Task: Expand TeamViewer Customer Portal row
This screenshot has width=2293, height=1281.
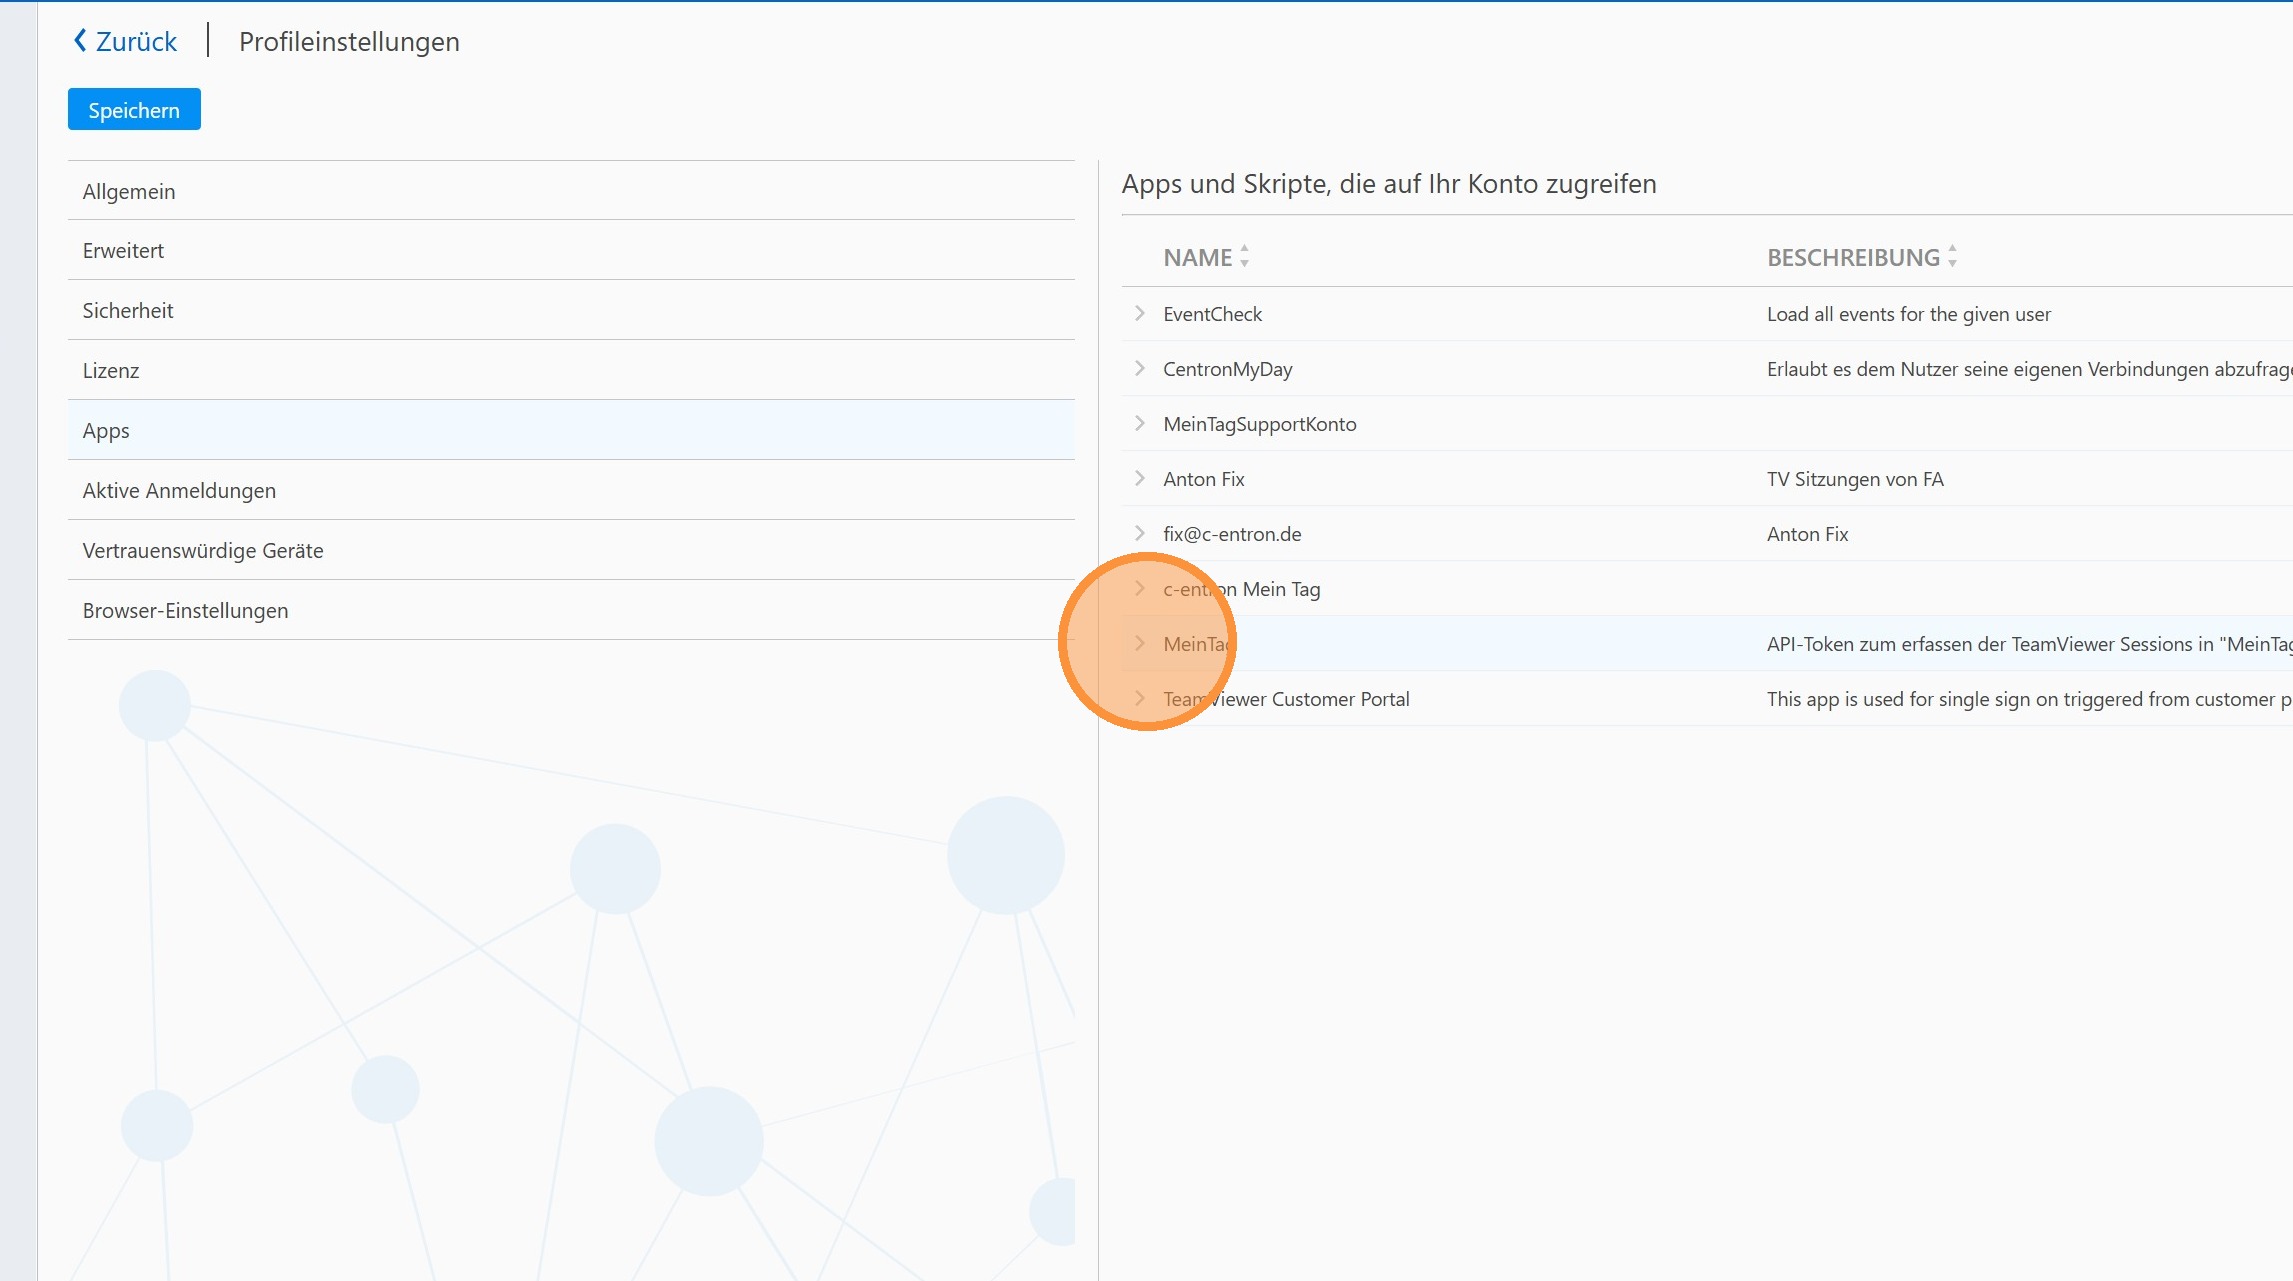Action: click(1139, 698)
